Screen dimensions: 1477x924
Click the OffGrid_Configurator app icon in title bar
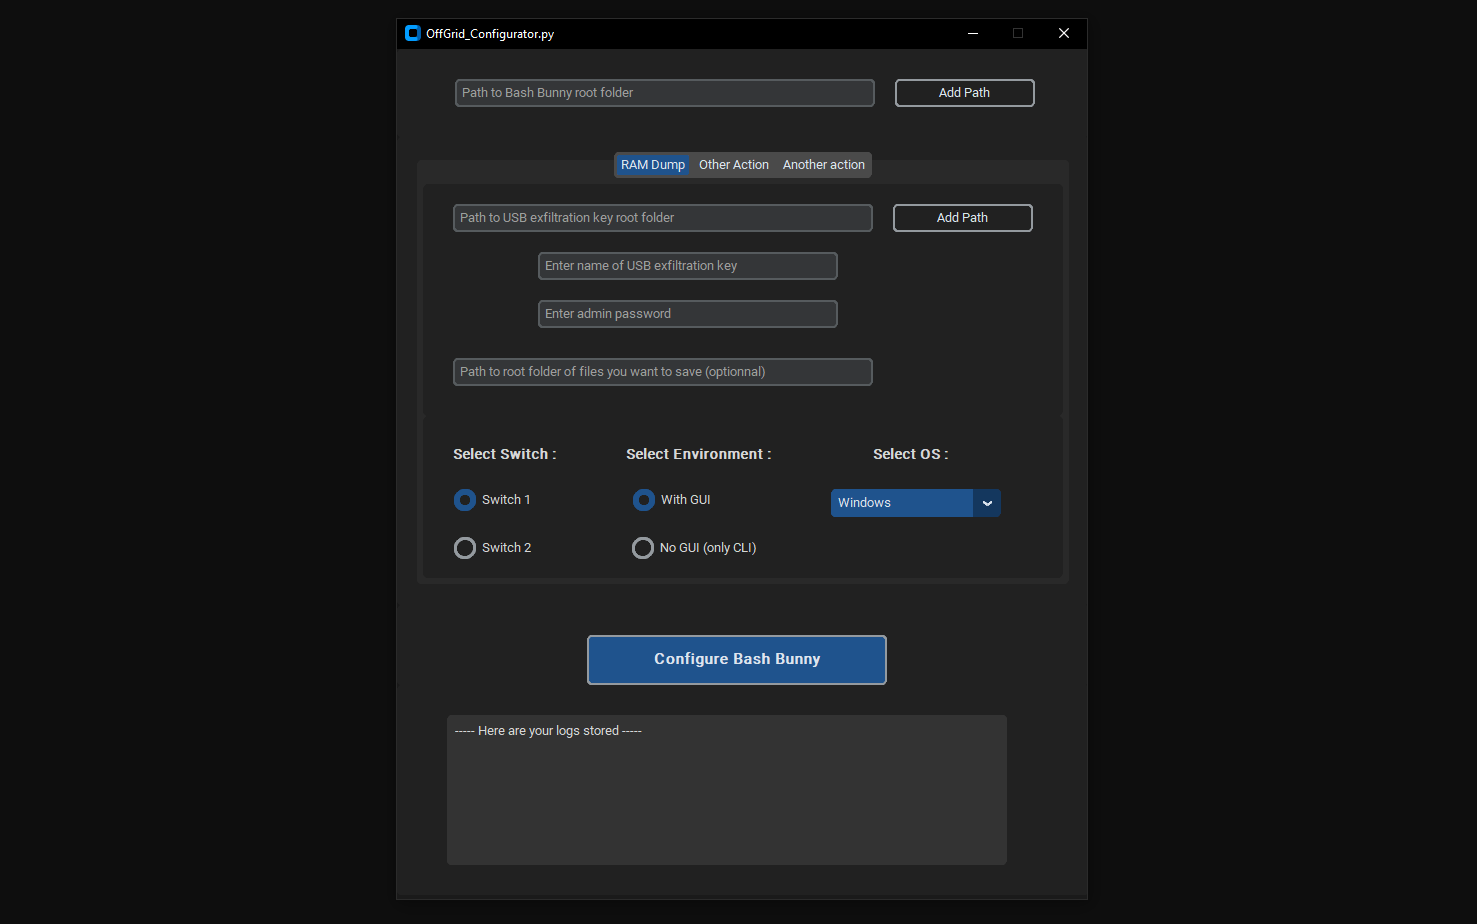coord(413,33)
